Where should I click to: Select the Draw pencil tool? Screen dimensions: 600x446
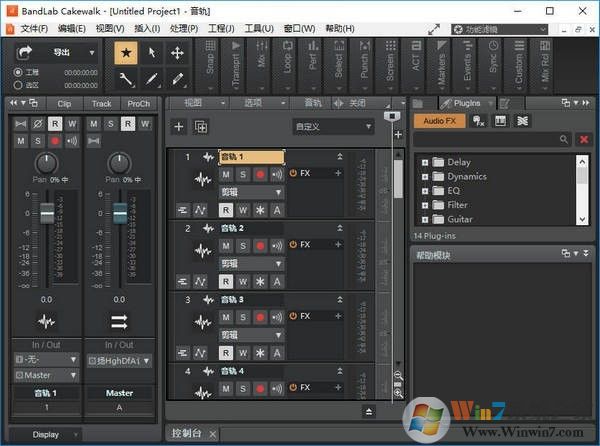(x=153, y=78)
